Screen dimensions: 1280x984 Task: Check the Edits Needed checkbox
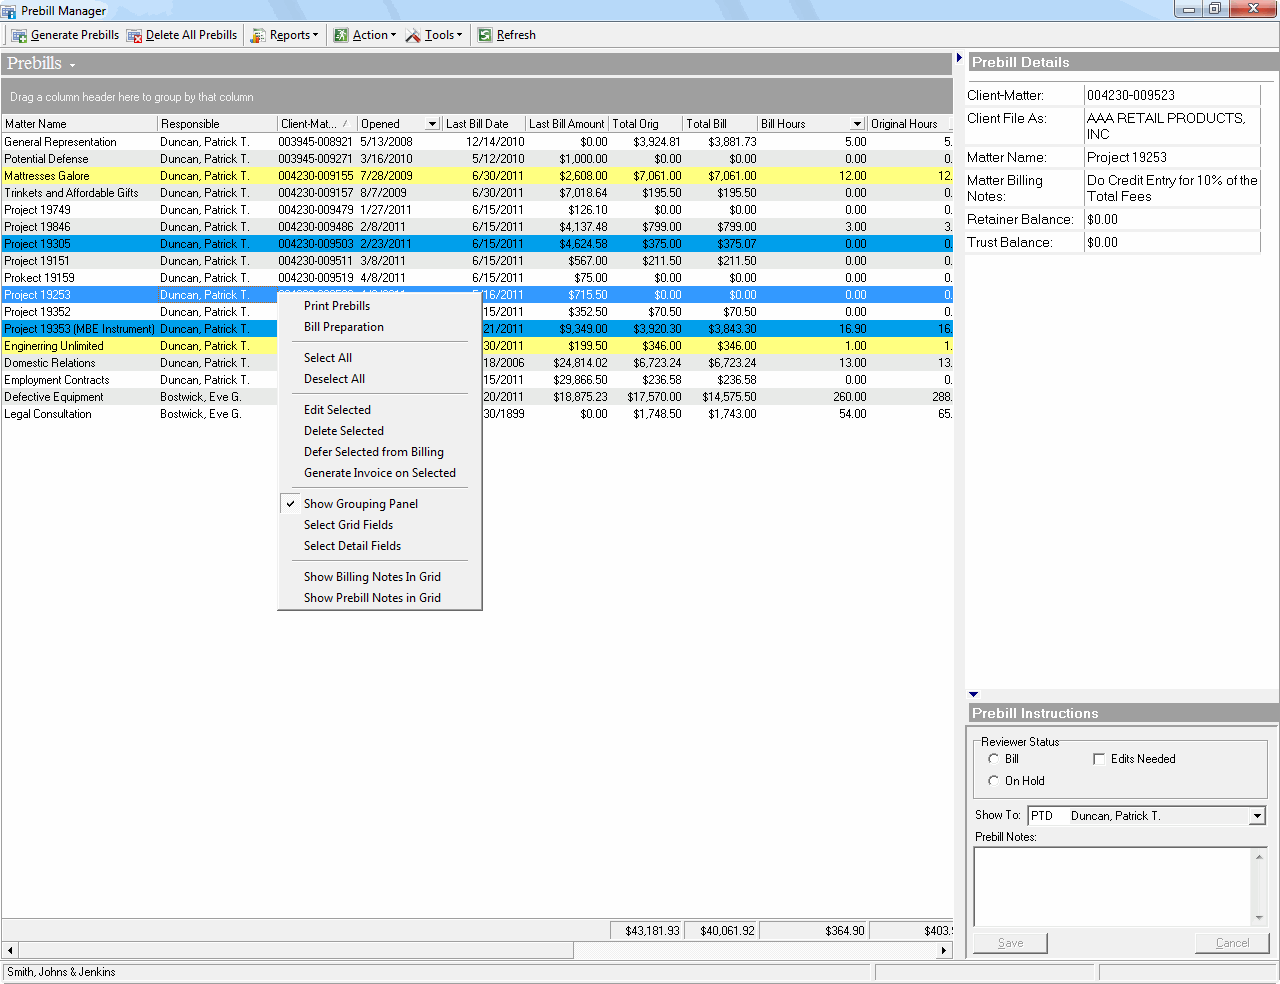pyautogui.click(x=1099, y=759)
